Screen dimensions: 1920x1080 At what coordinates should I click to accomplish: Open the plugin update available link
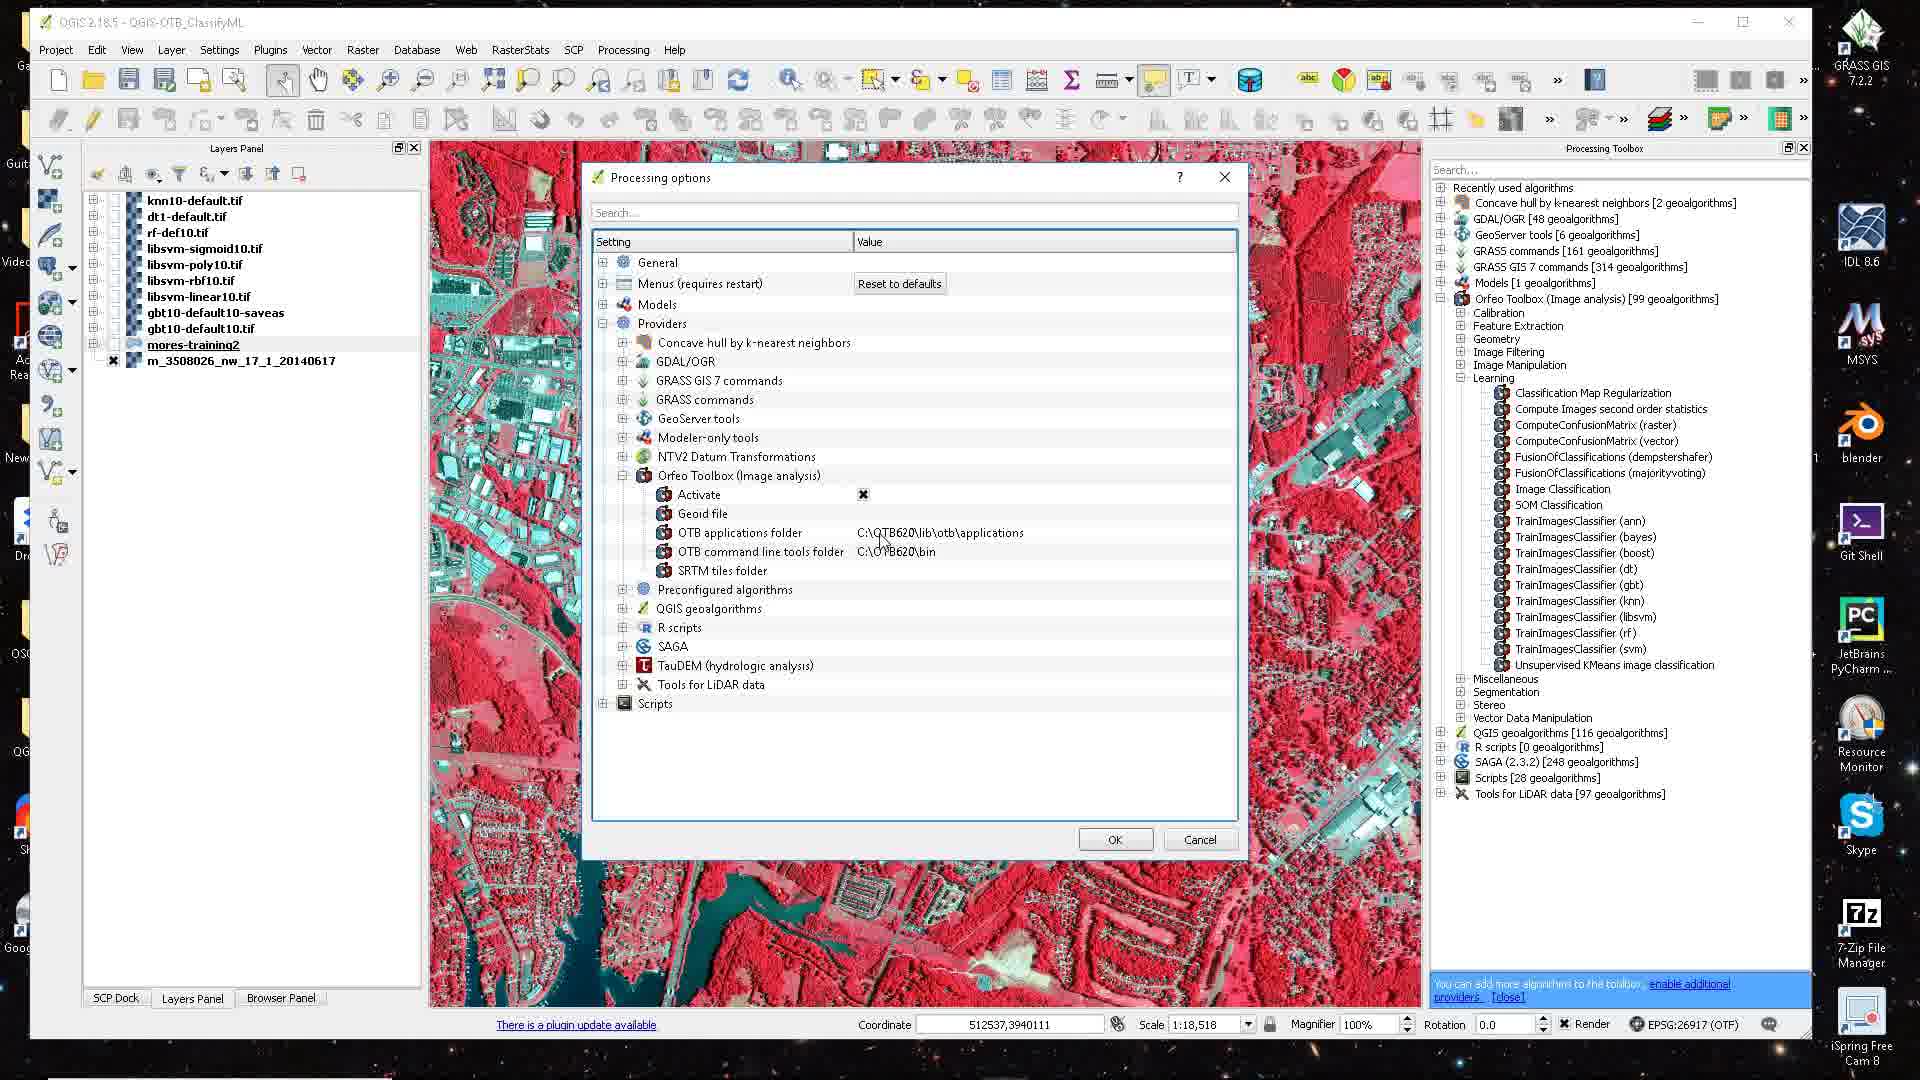pos(576,1024)
